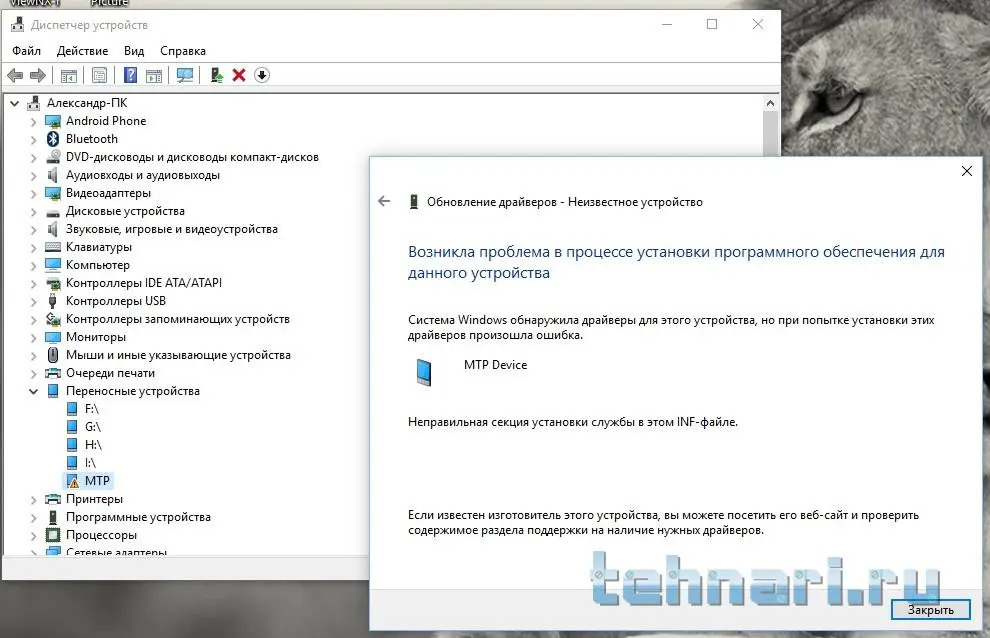Click the monitor scan hardware changes icon
The width and height of the screenshot is (990, 638).
pos(185,75)
